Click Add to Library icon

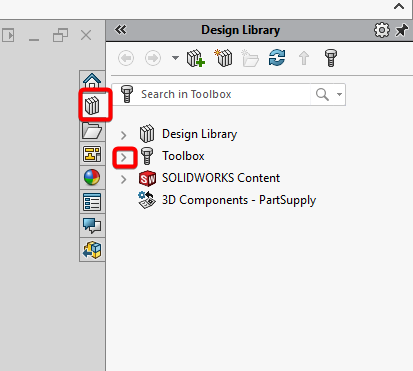[x=195, y=58]
